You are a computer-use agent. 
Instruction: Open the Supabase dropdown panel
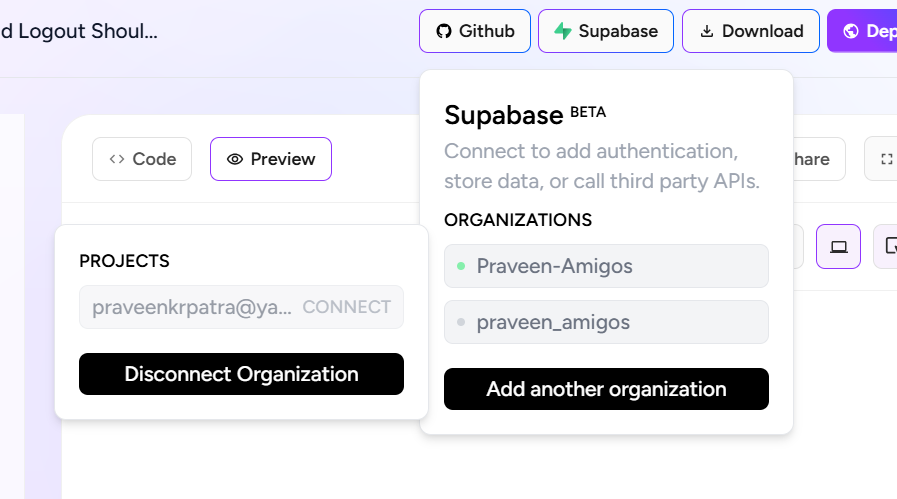[605, 31]
